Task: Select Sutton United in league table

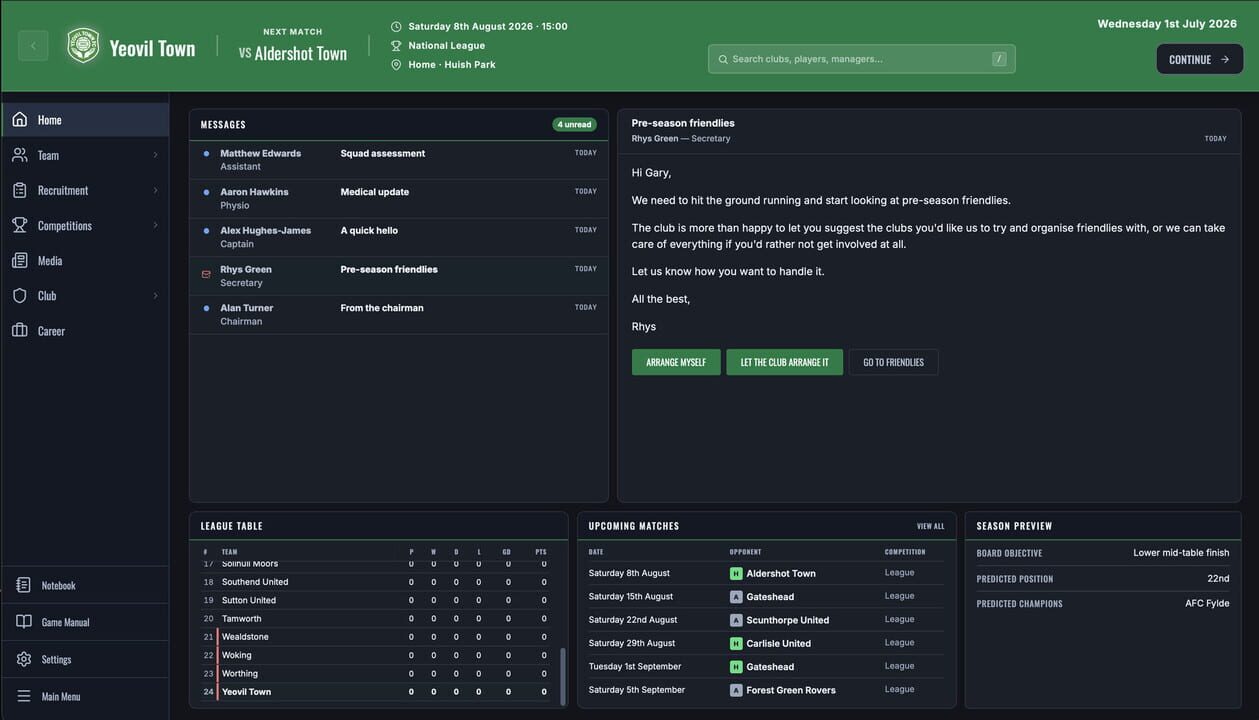Action: coord(375,600)
